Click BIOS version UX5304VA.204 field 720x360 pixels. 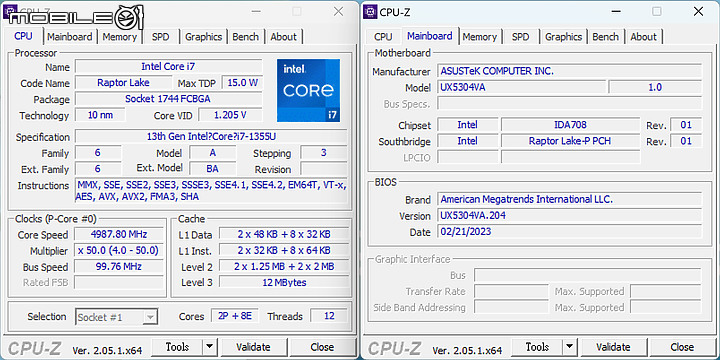coord(569,216)
